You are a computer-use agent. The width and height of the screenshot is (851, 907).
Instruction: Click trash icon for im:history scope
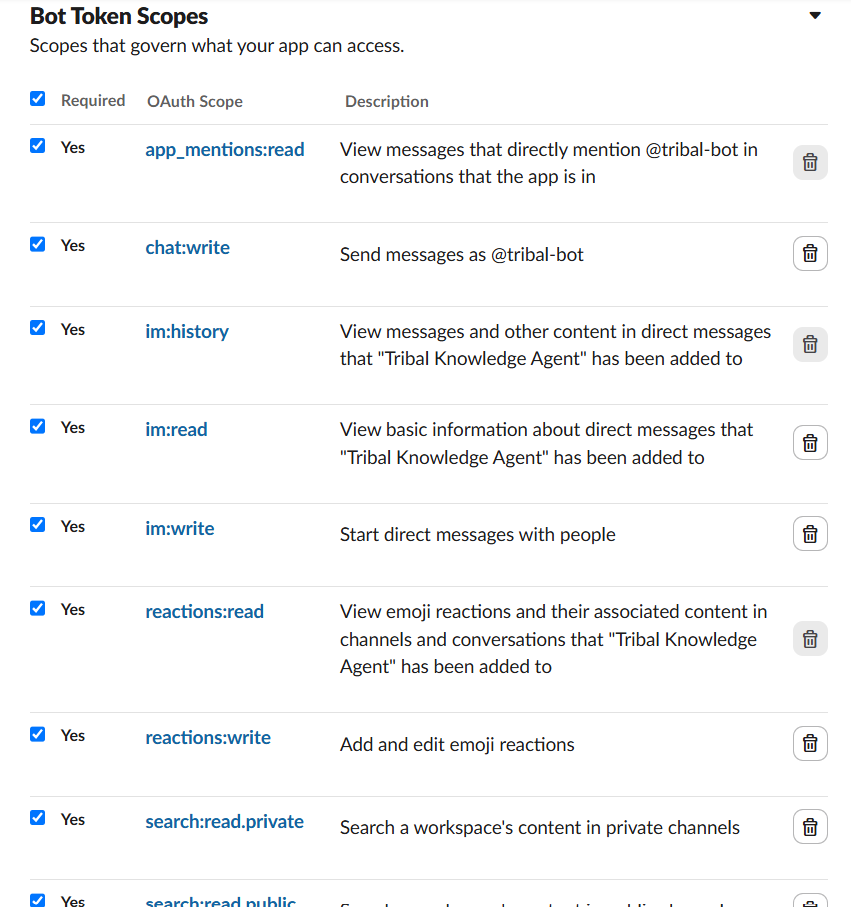click(x=810, y=344)
